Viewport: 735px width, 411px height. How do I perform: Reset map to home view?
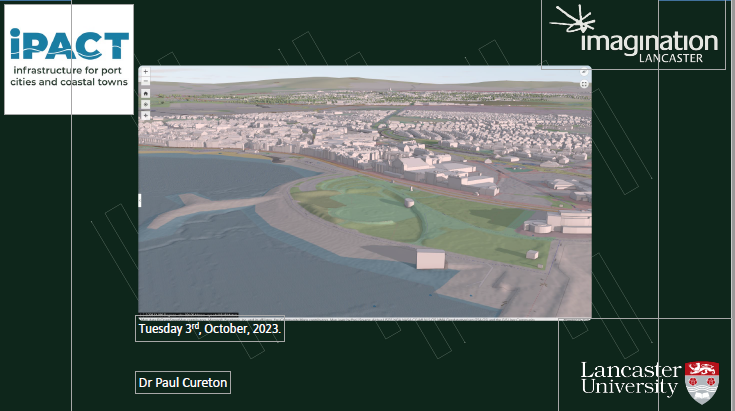(x=145, y=93)
